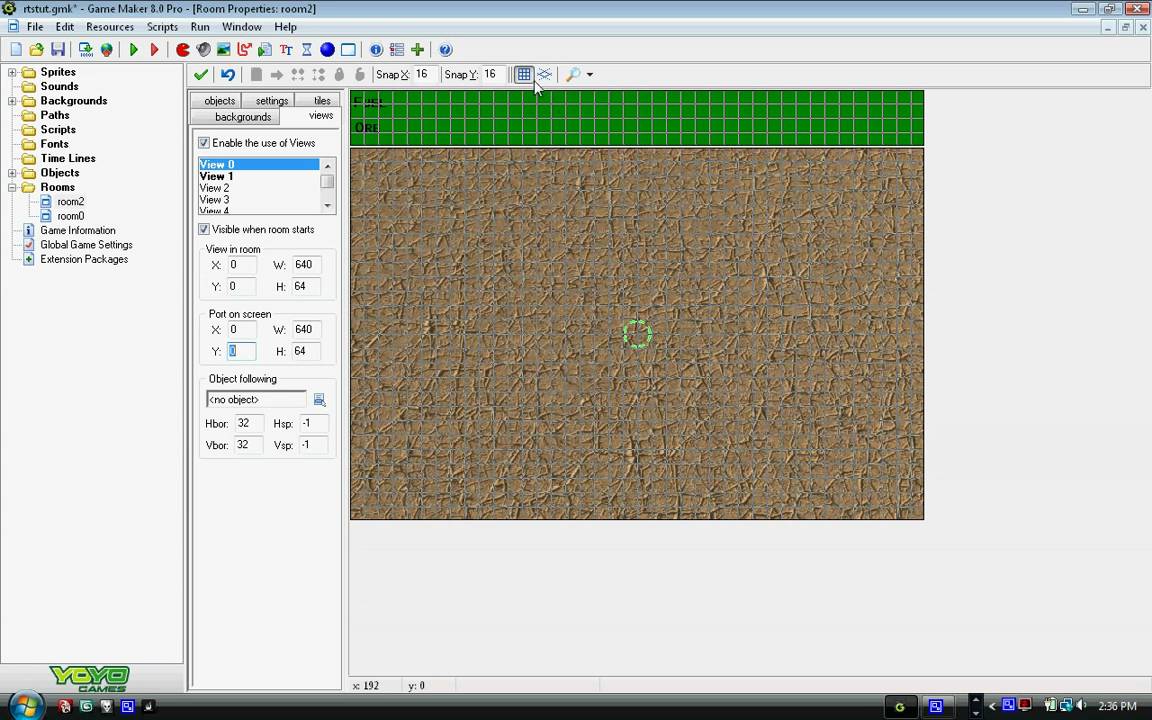Collapse the Rooms folder
Screen dimensions: 1152x720
(x=12, y=187)
